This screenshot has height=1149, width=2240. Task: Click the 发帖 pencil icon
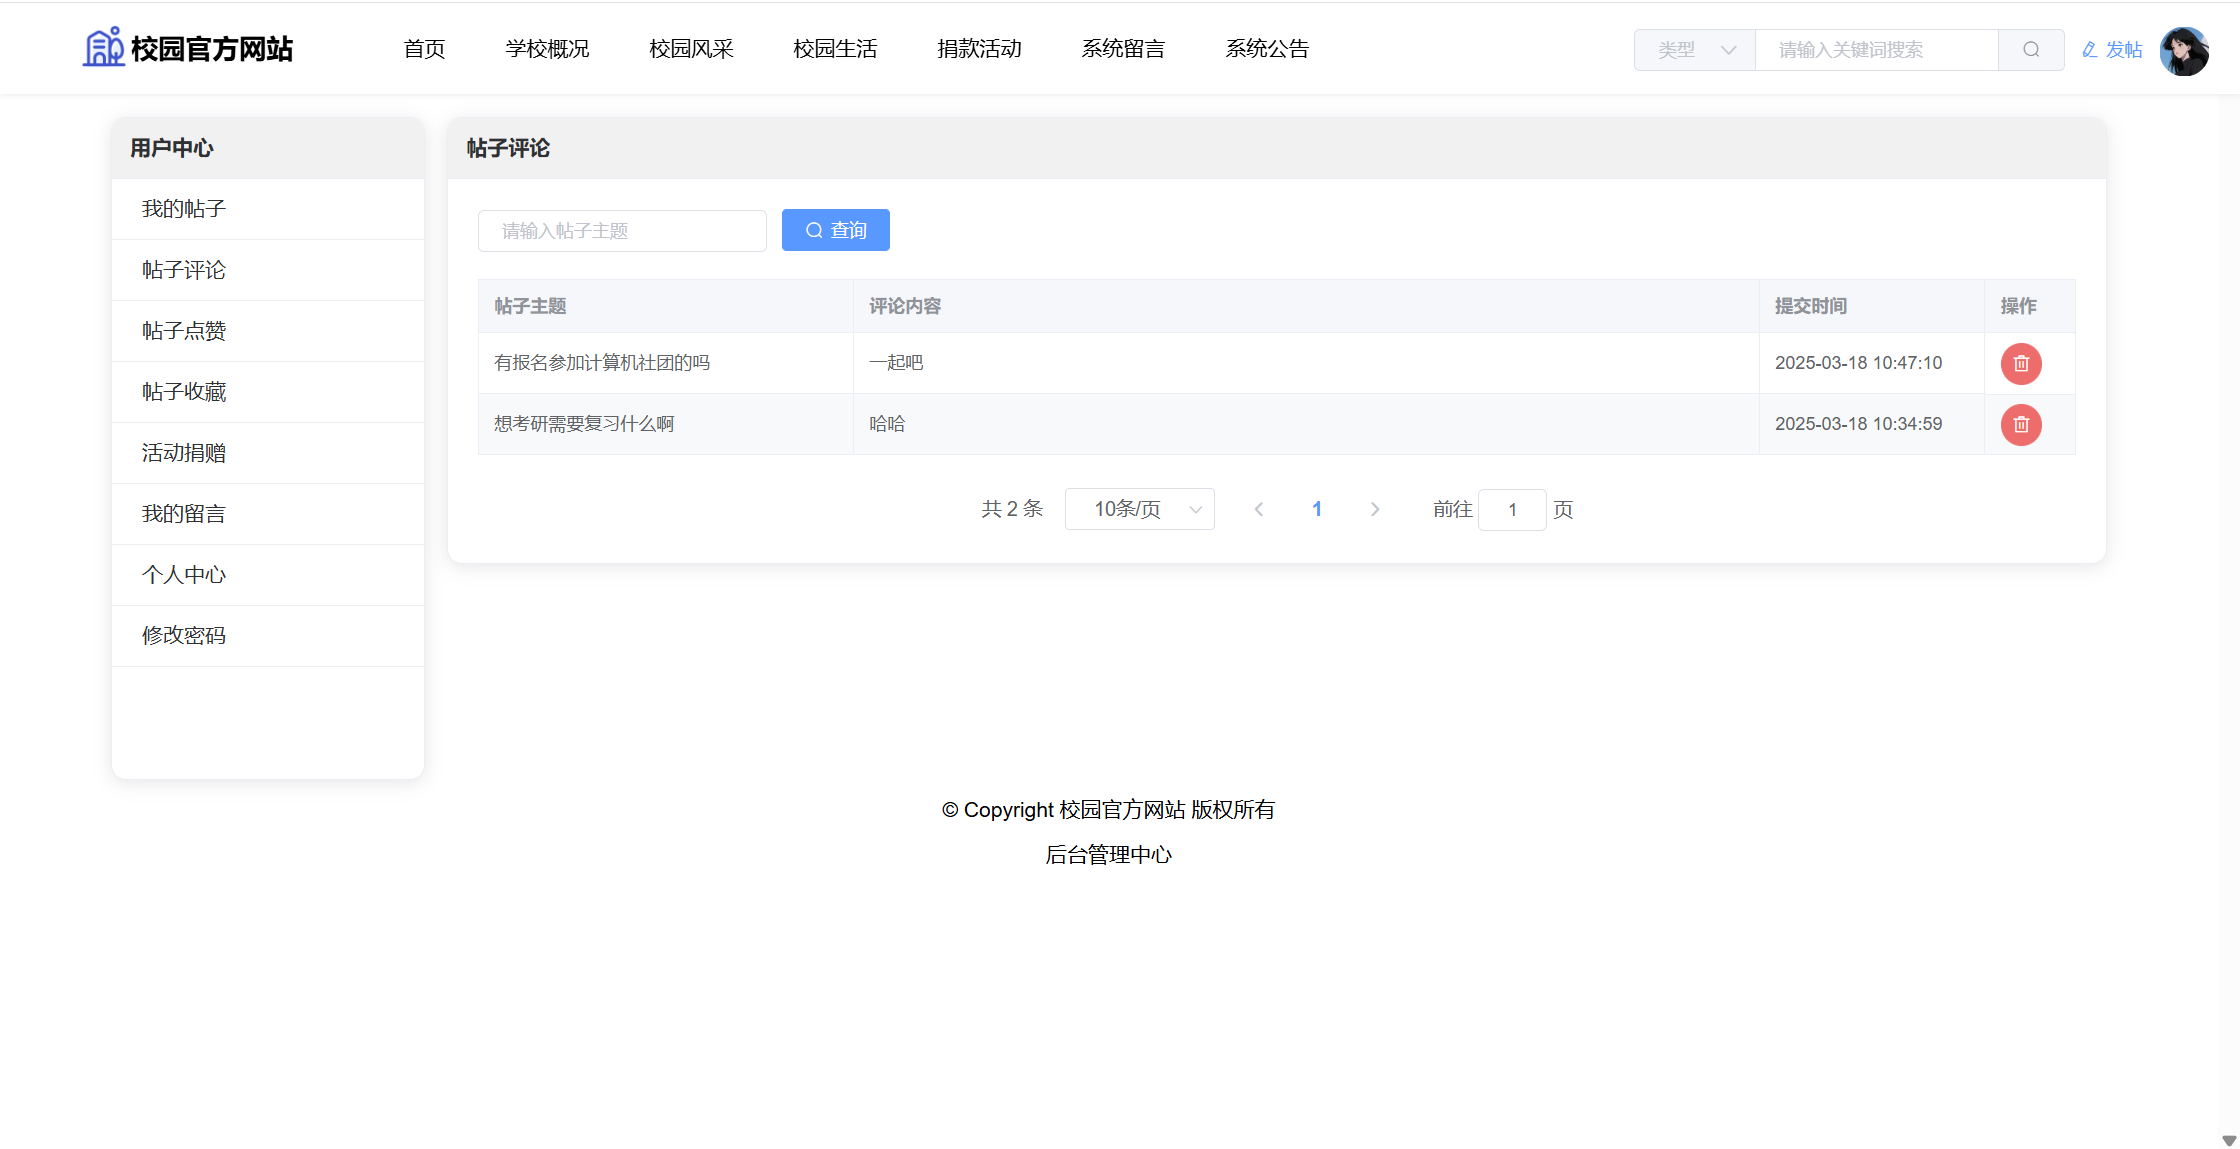[2090, 50]
